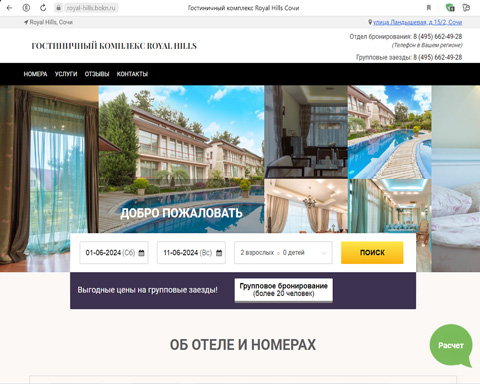
Task: Select the 2 взрослых 0 детей field
Action: 283,253
